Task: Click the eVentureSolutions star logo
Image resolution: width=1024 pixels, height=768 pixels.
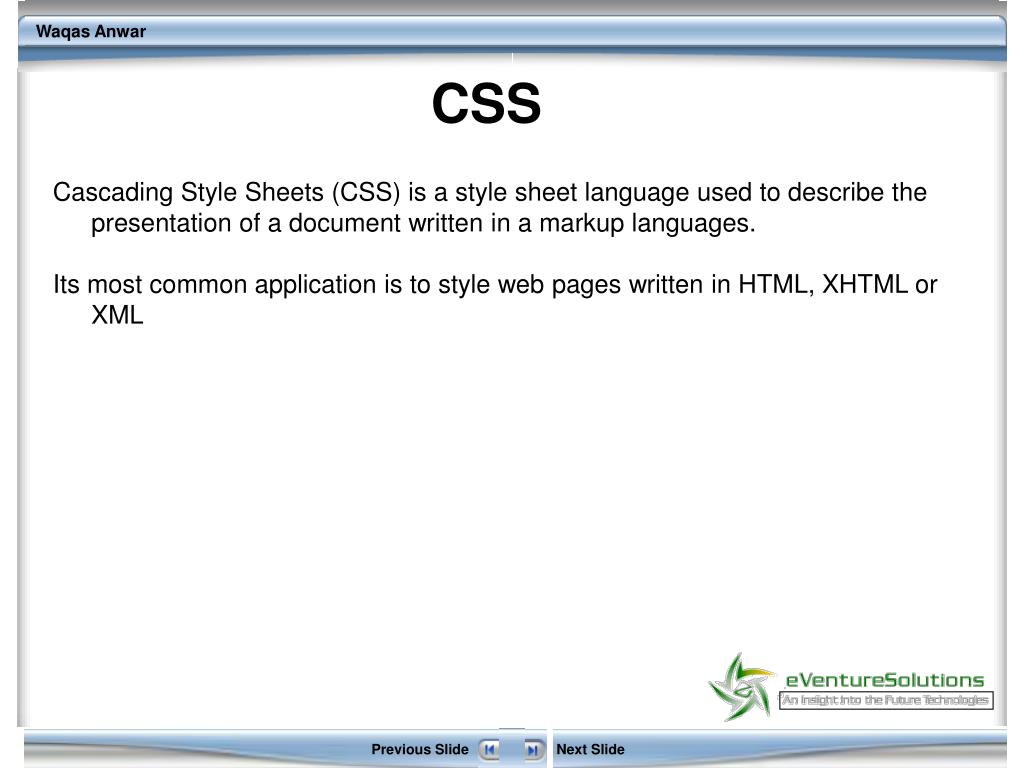Action: coord(742,687)
